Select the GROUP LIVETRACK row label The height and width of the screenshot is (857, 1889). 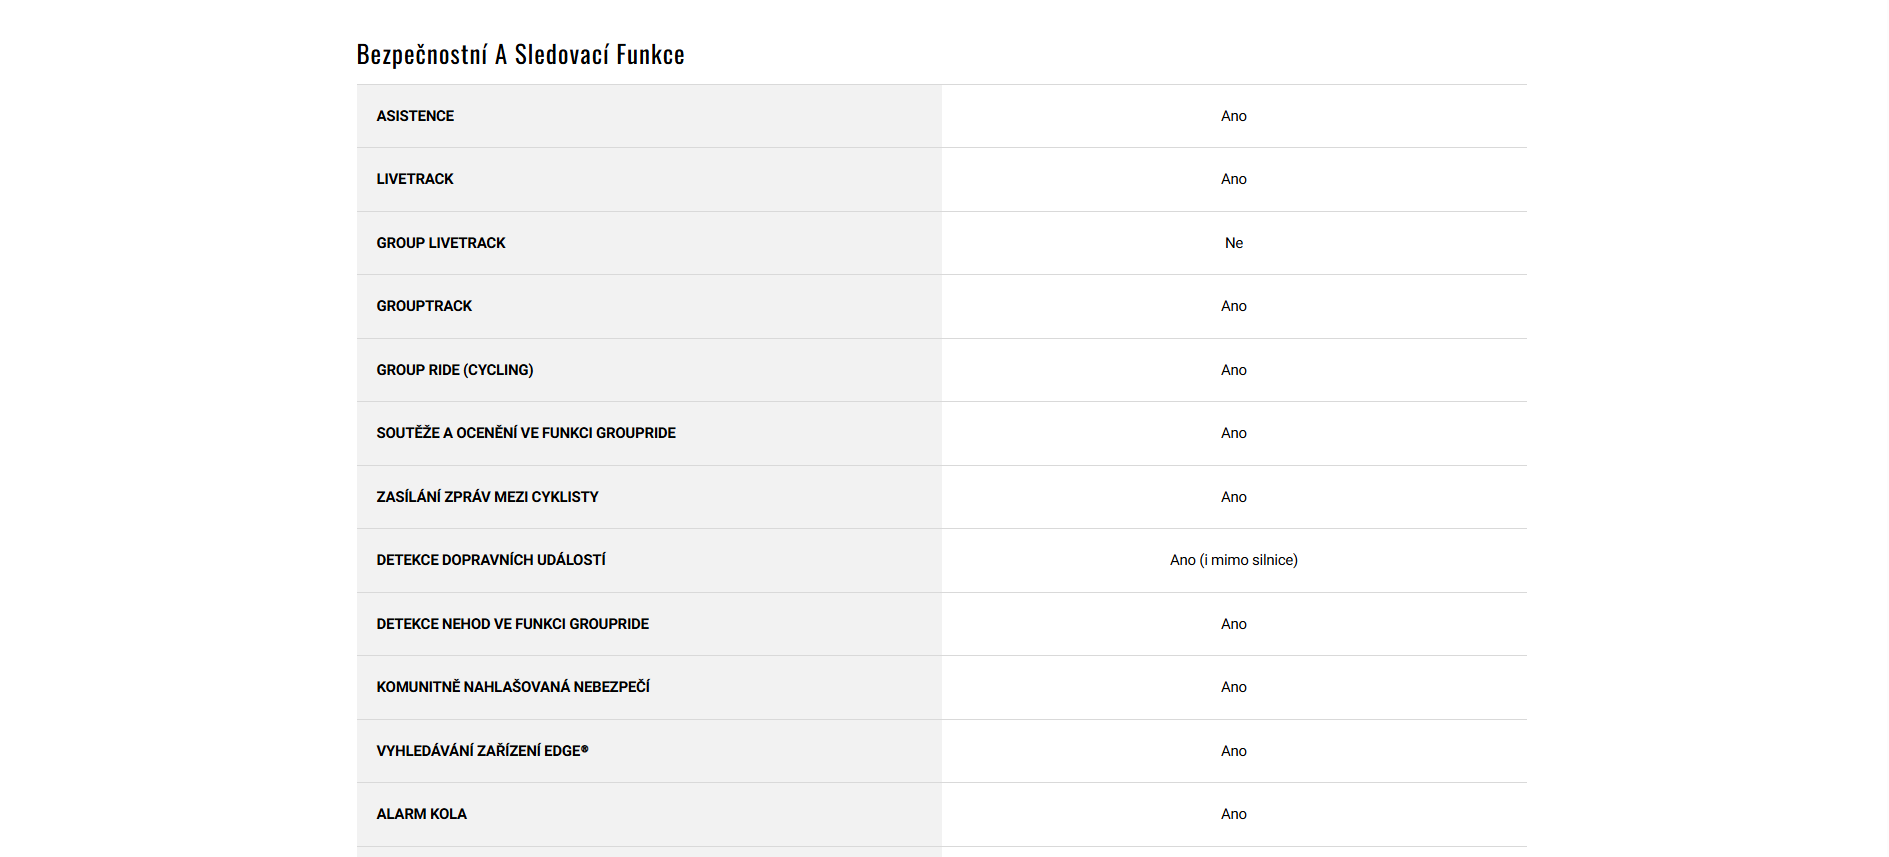click(441, 243)
